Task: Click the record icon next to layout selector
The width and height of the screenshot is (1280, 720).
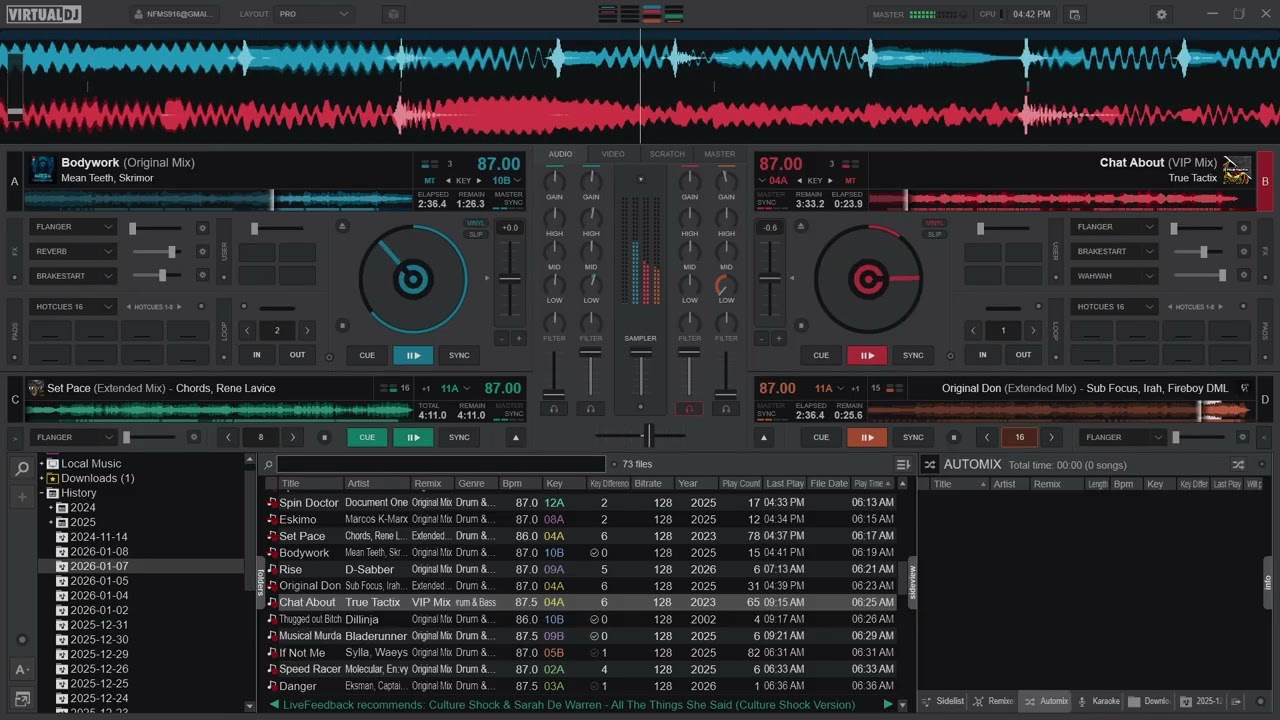Action: point(393,14)
